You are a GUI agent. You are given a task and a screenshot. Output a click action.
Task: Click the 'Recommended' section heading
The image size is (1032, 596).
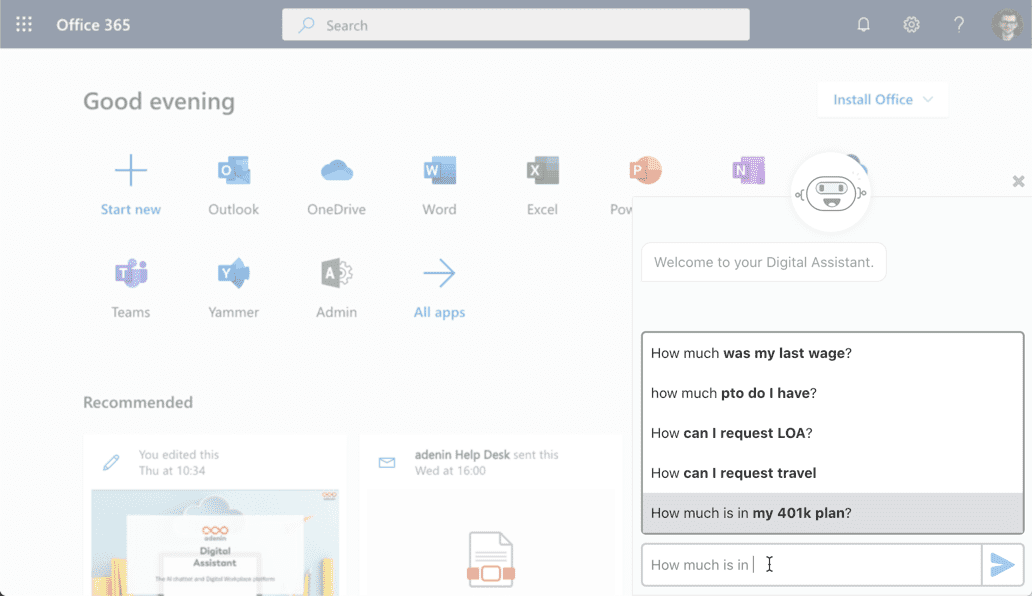click(138, 403)
